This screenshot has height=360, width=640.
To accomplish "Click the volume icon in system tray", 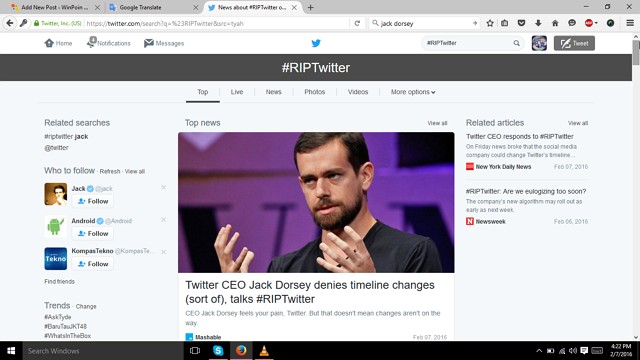I will click(x=573, y=351).
